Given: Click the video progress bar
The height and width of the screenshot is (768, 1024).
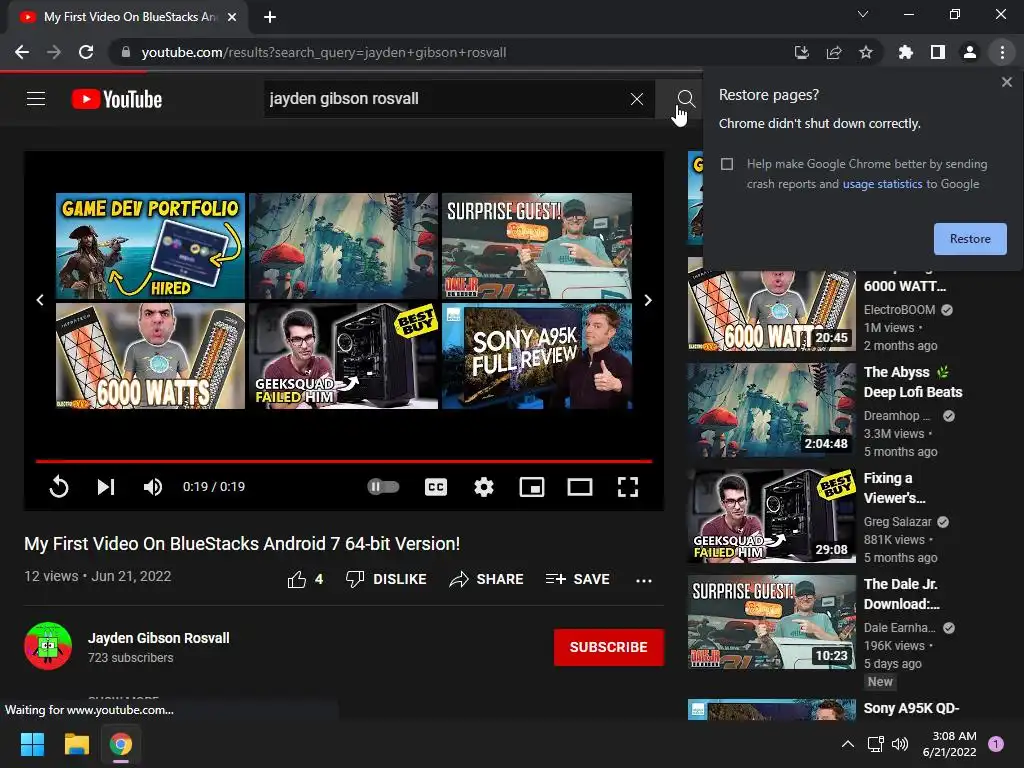Looking at the screenshot, I should [x=344, y=461].
